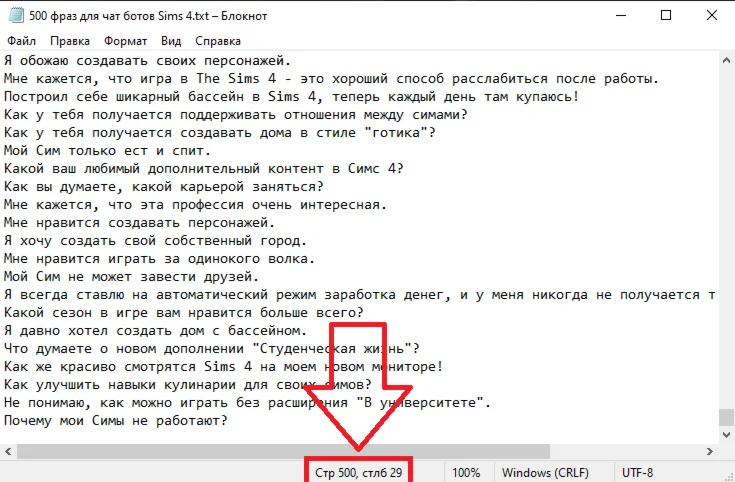735x482 pixels.
Task: Click line about автоматический режим заработка денег
Action: (x=360, y=294)
